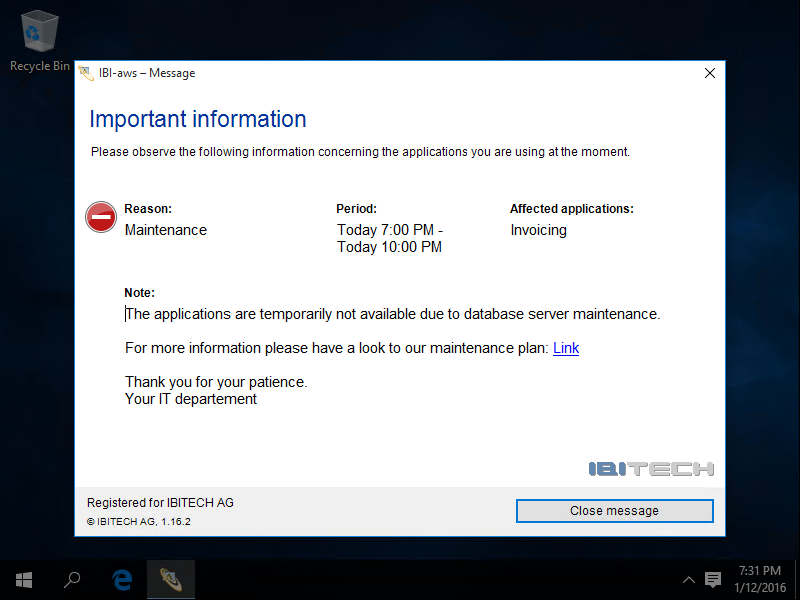
Task: Click the IBITECH logo in the dialog
Action: pos(651,468)
